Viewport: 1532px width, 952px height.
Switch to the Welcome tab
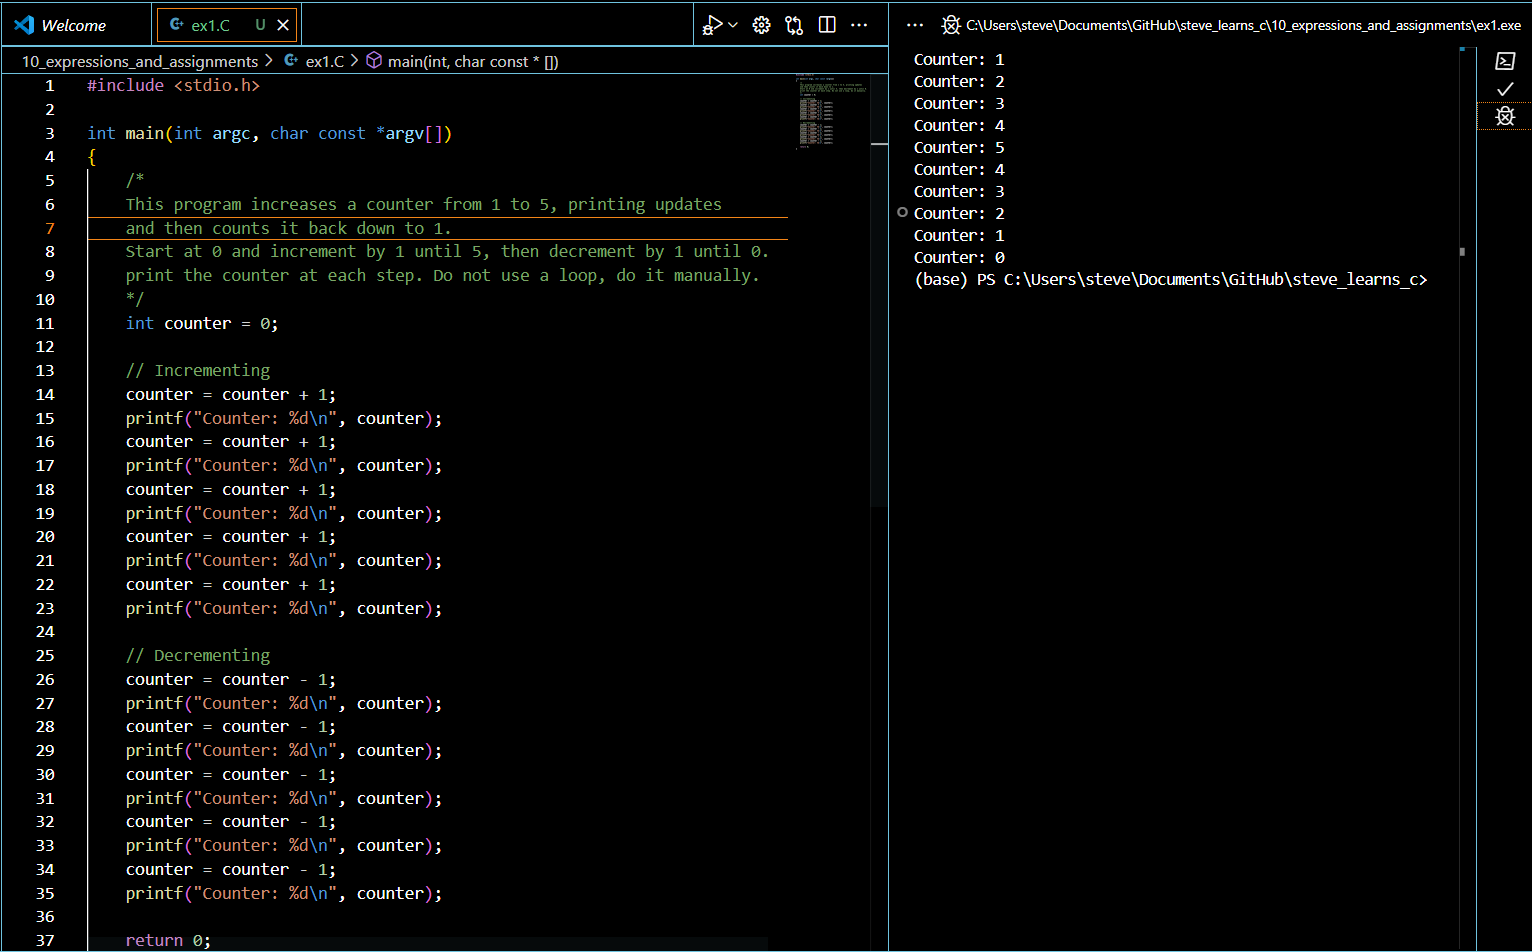pos(74,25)
